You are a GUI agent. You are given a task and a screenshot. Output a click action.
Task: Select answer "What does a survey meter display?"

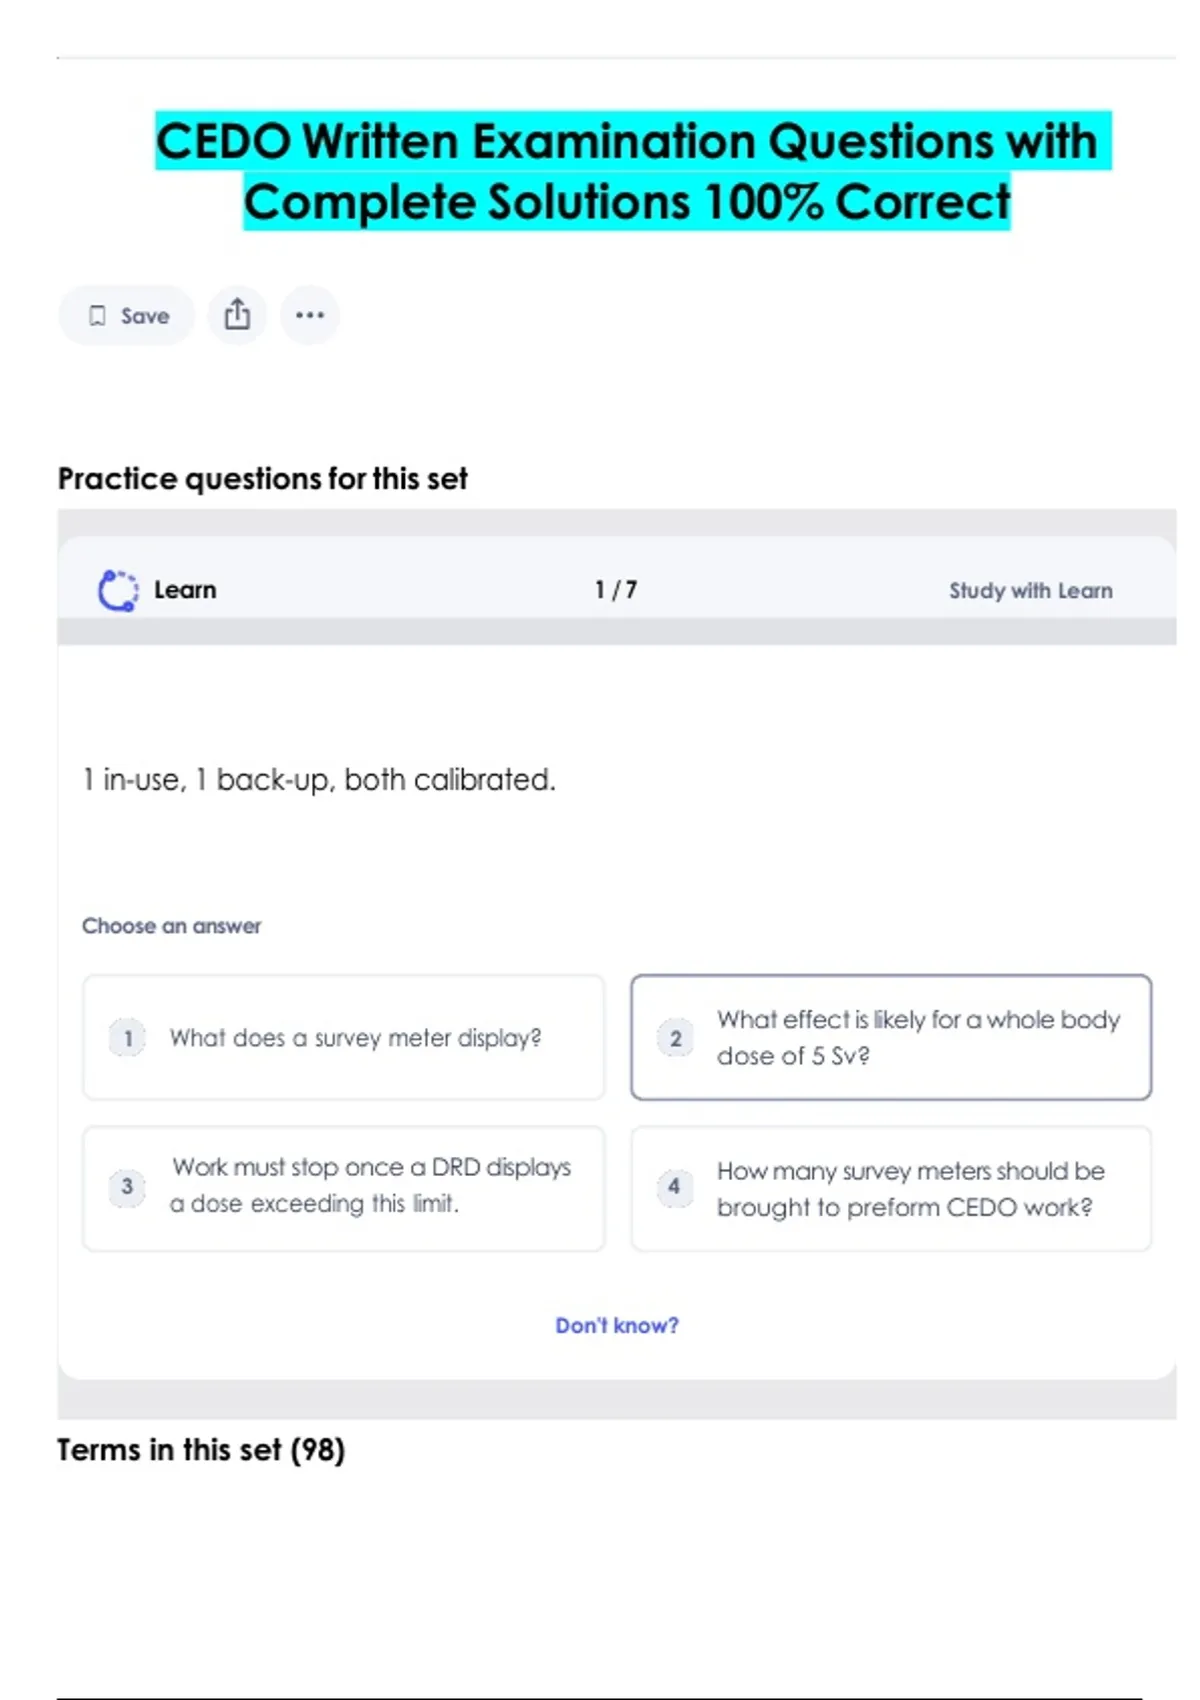tap(355, 1038)
